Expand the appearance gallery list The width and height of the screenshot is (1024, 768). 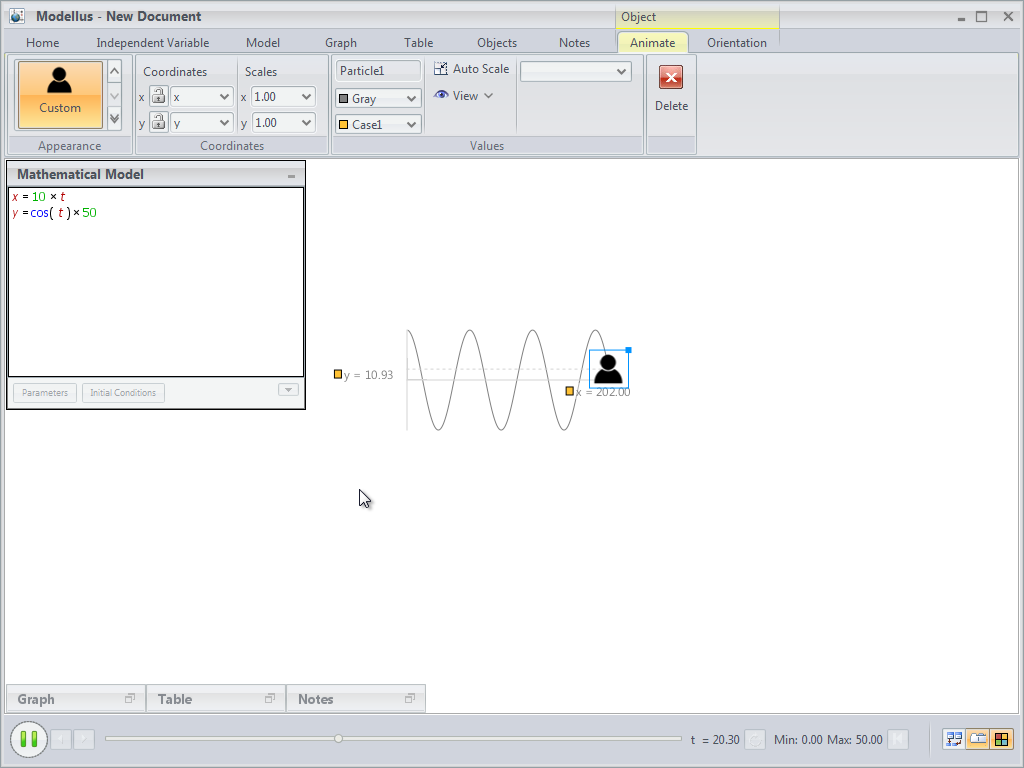click(x=114, y=119)
